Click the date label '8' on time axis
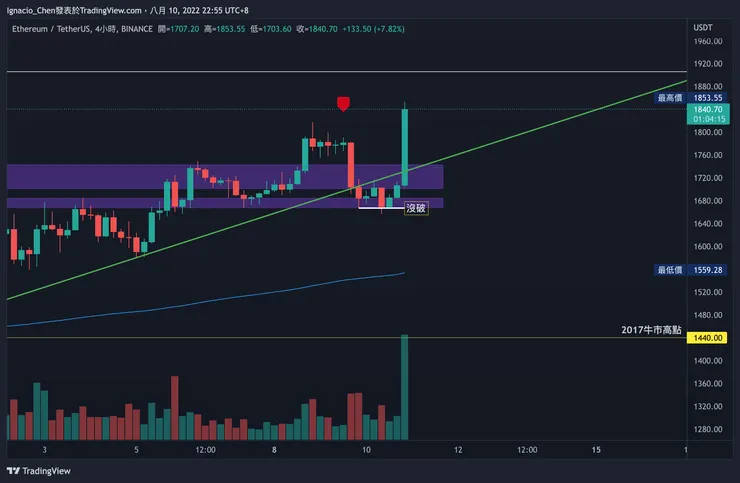This screenshot has width=740, height=483. click(274, 450)
